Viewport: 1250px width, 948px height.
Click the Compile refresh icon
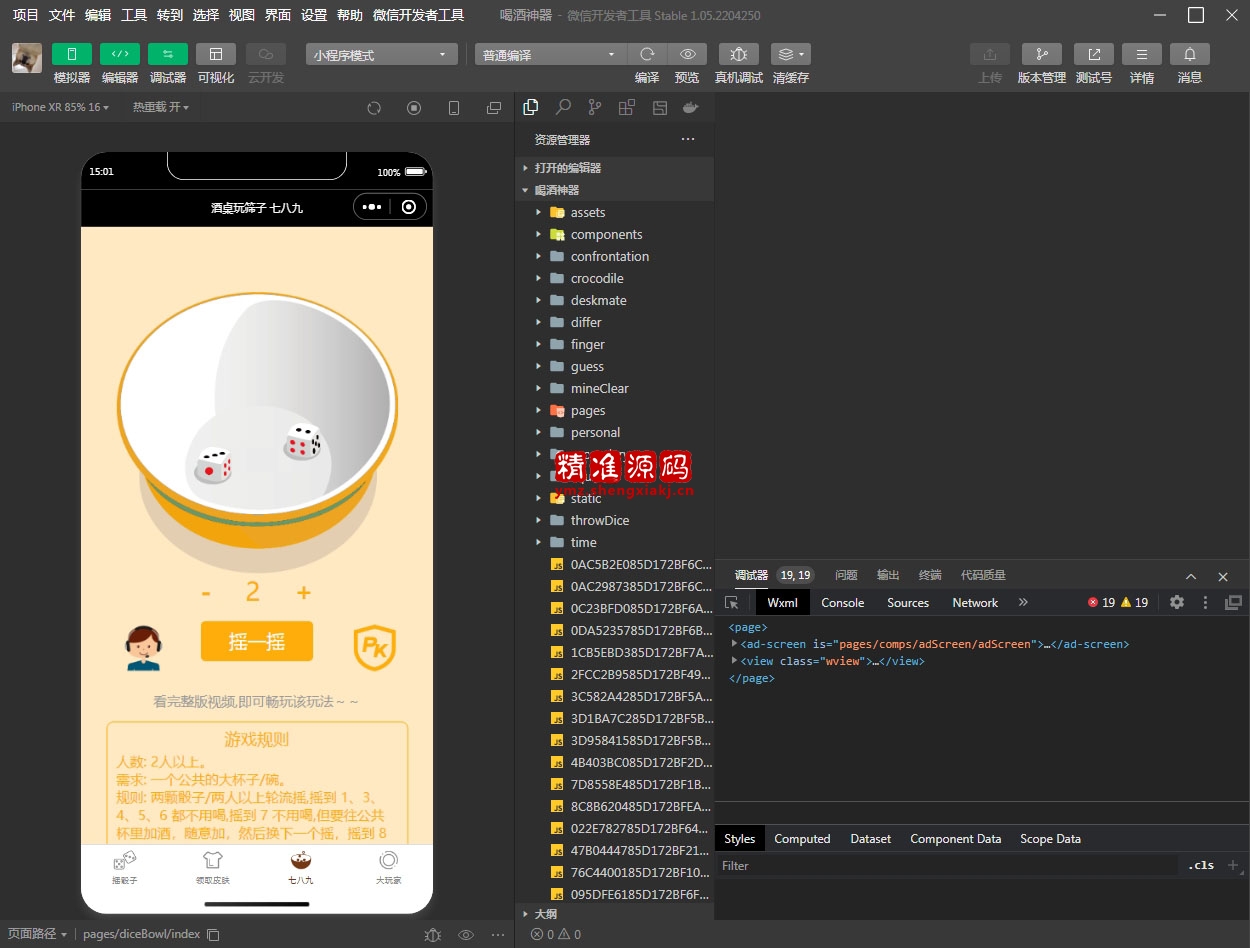(647, 54)
